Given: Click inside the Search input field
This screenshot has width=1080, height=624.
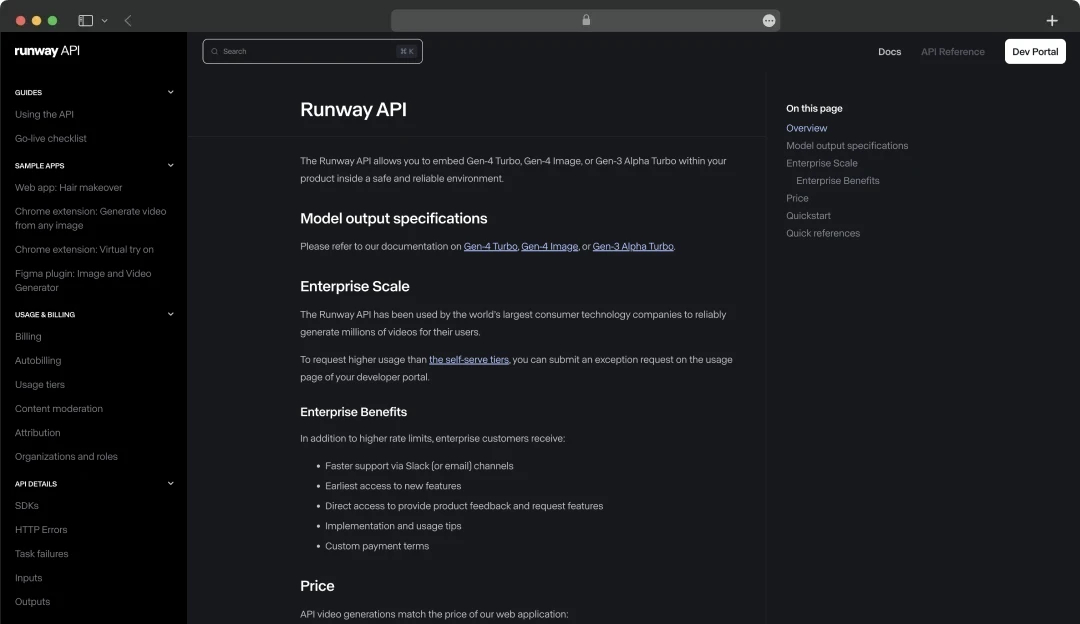Looking at the screenshot, I should pos(300,51).
